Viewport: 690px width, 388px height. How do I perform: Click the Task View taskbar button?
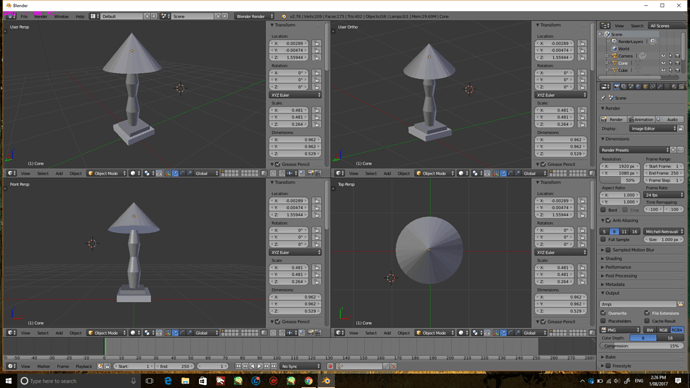coord(150,381)
